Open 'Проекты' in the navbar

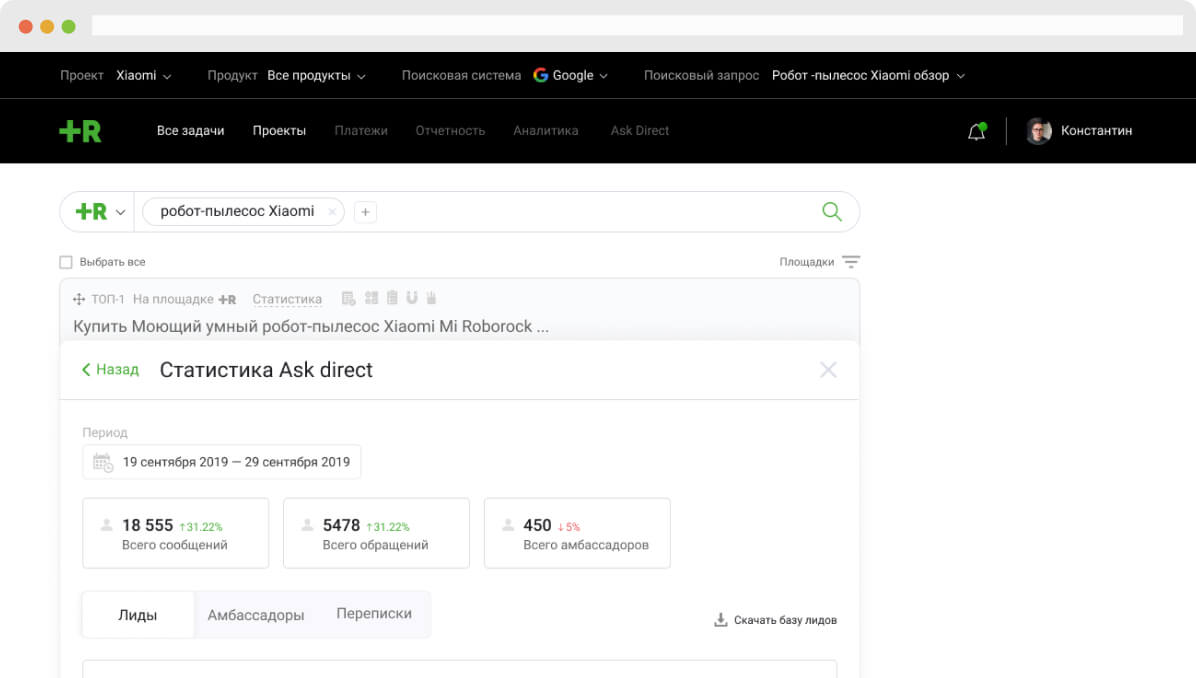(279, 130)
